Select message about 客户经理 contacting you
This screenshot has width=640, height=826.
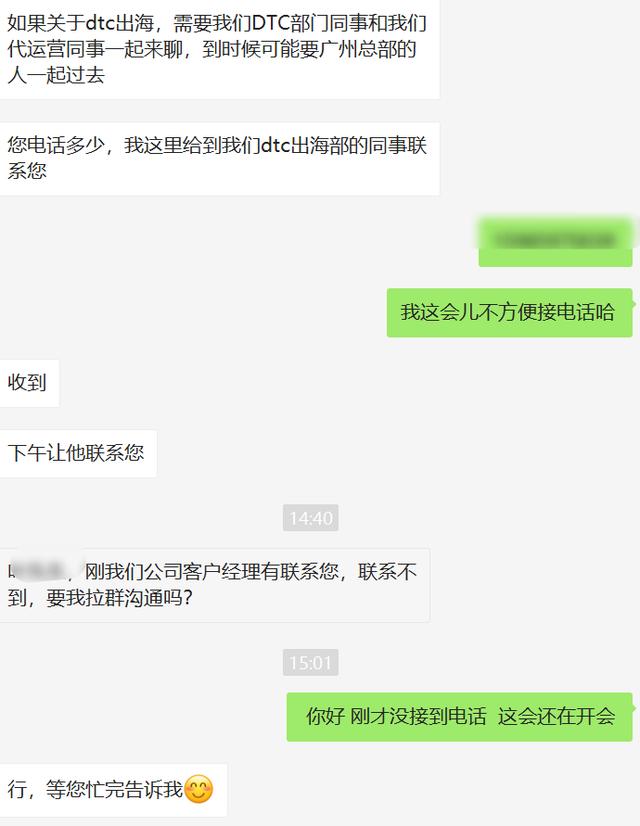(214, 585)
